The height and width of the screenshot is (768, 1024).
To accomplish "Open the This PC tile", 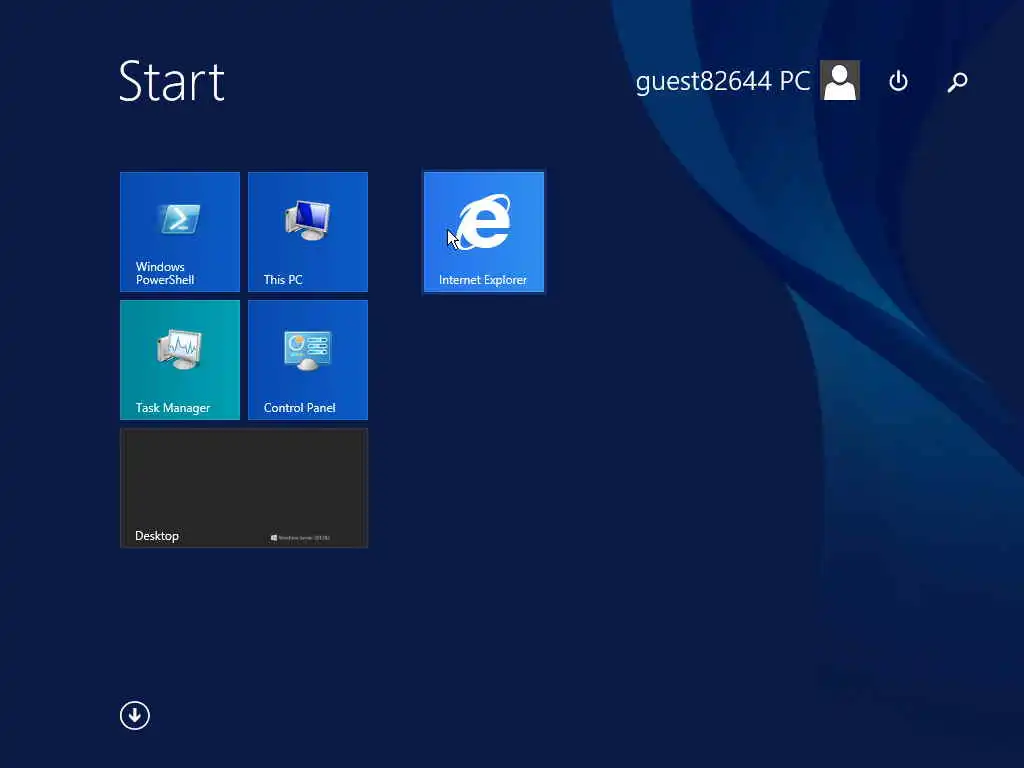I will (308, 232).
